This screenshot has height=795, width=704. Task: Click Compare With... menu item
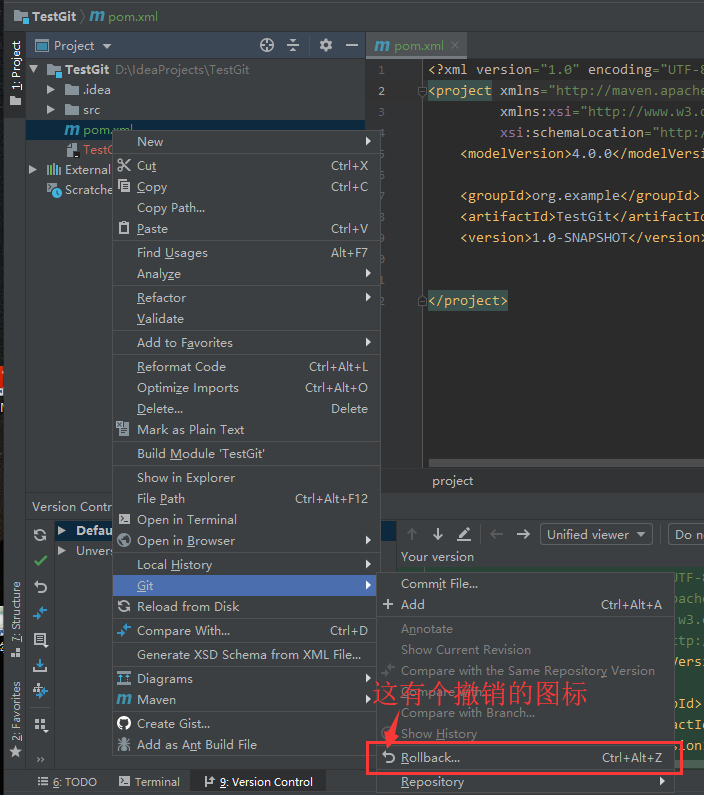246,631
